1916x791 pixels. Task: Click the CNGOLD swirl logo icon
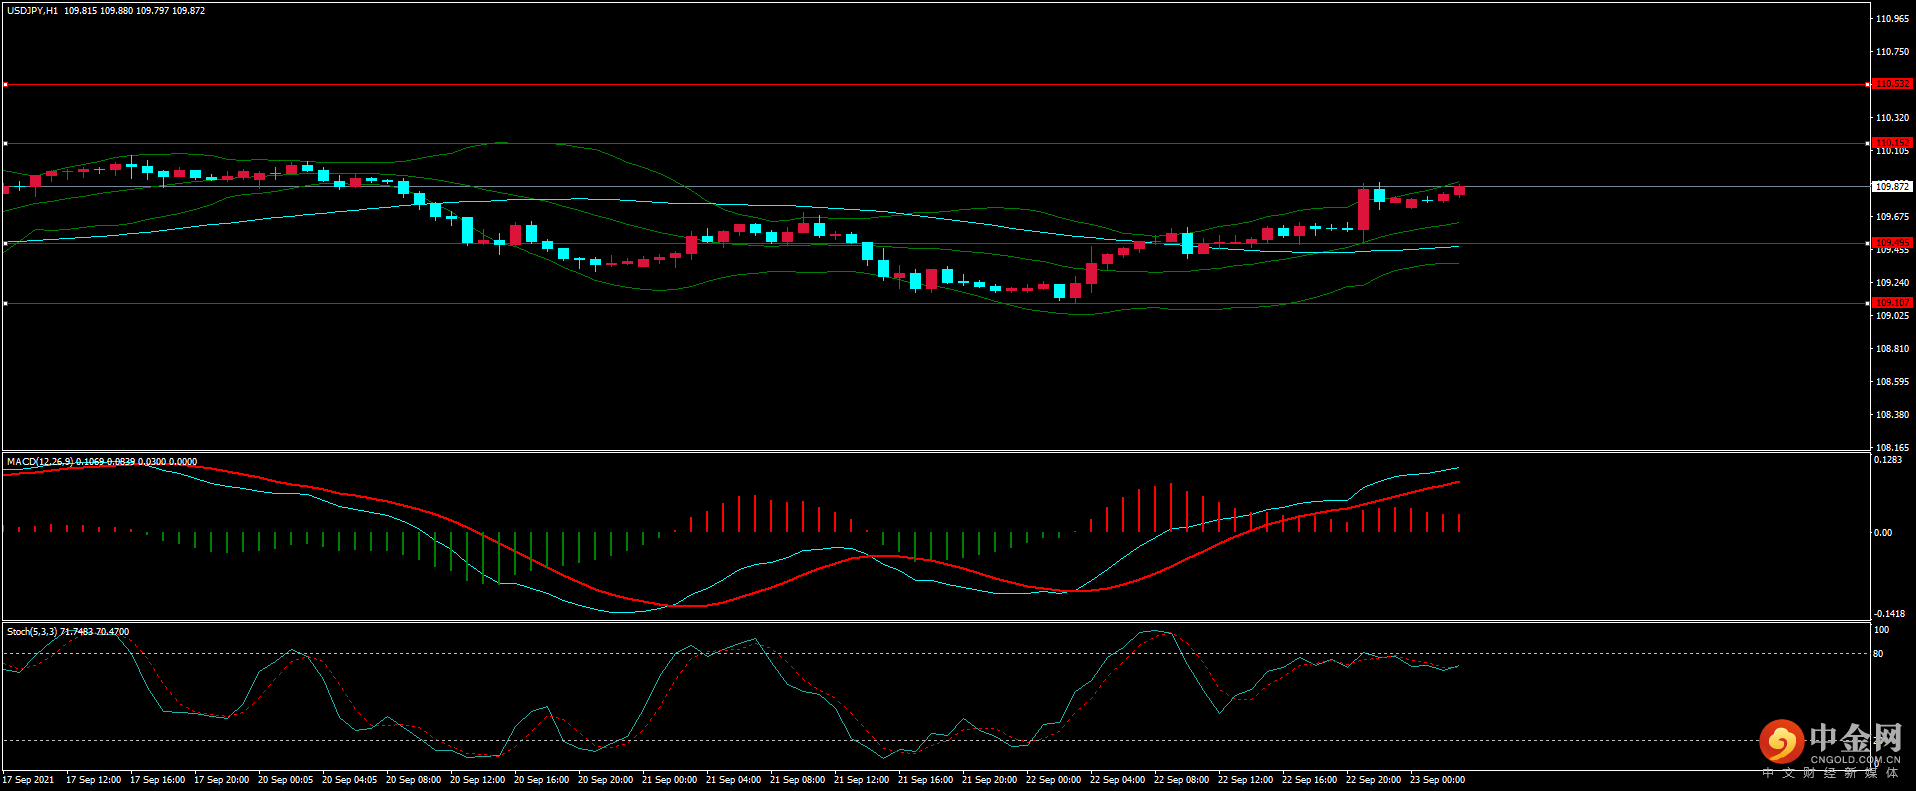click(x=1781, y=742)
